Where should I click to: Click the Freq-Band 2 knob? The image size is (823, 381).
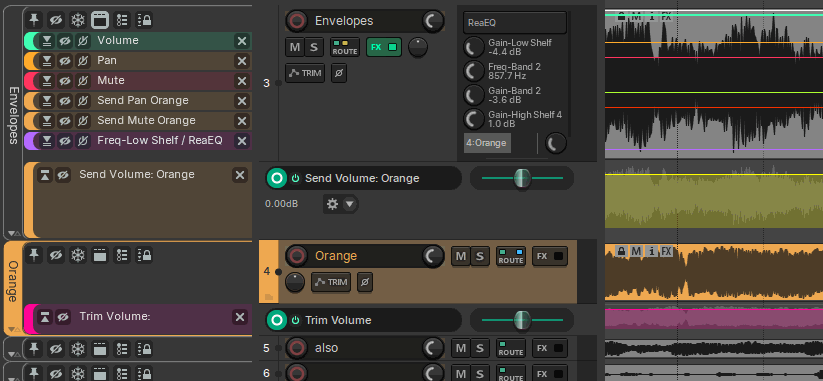tap(473, 71)
